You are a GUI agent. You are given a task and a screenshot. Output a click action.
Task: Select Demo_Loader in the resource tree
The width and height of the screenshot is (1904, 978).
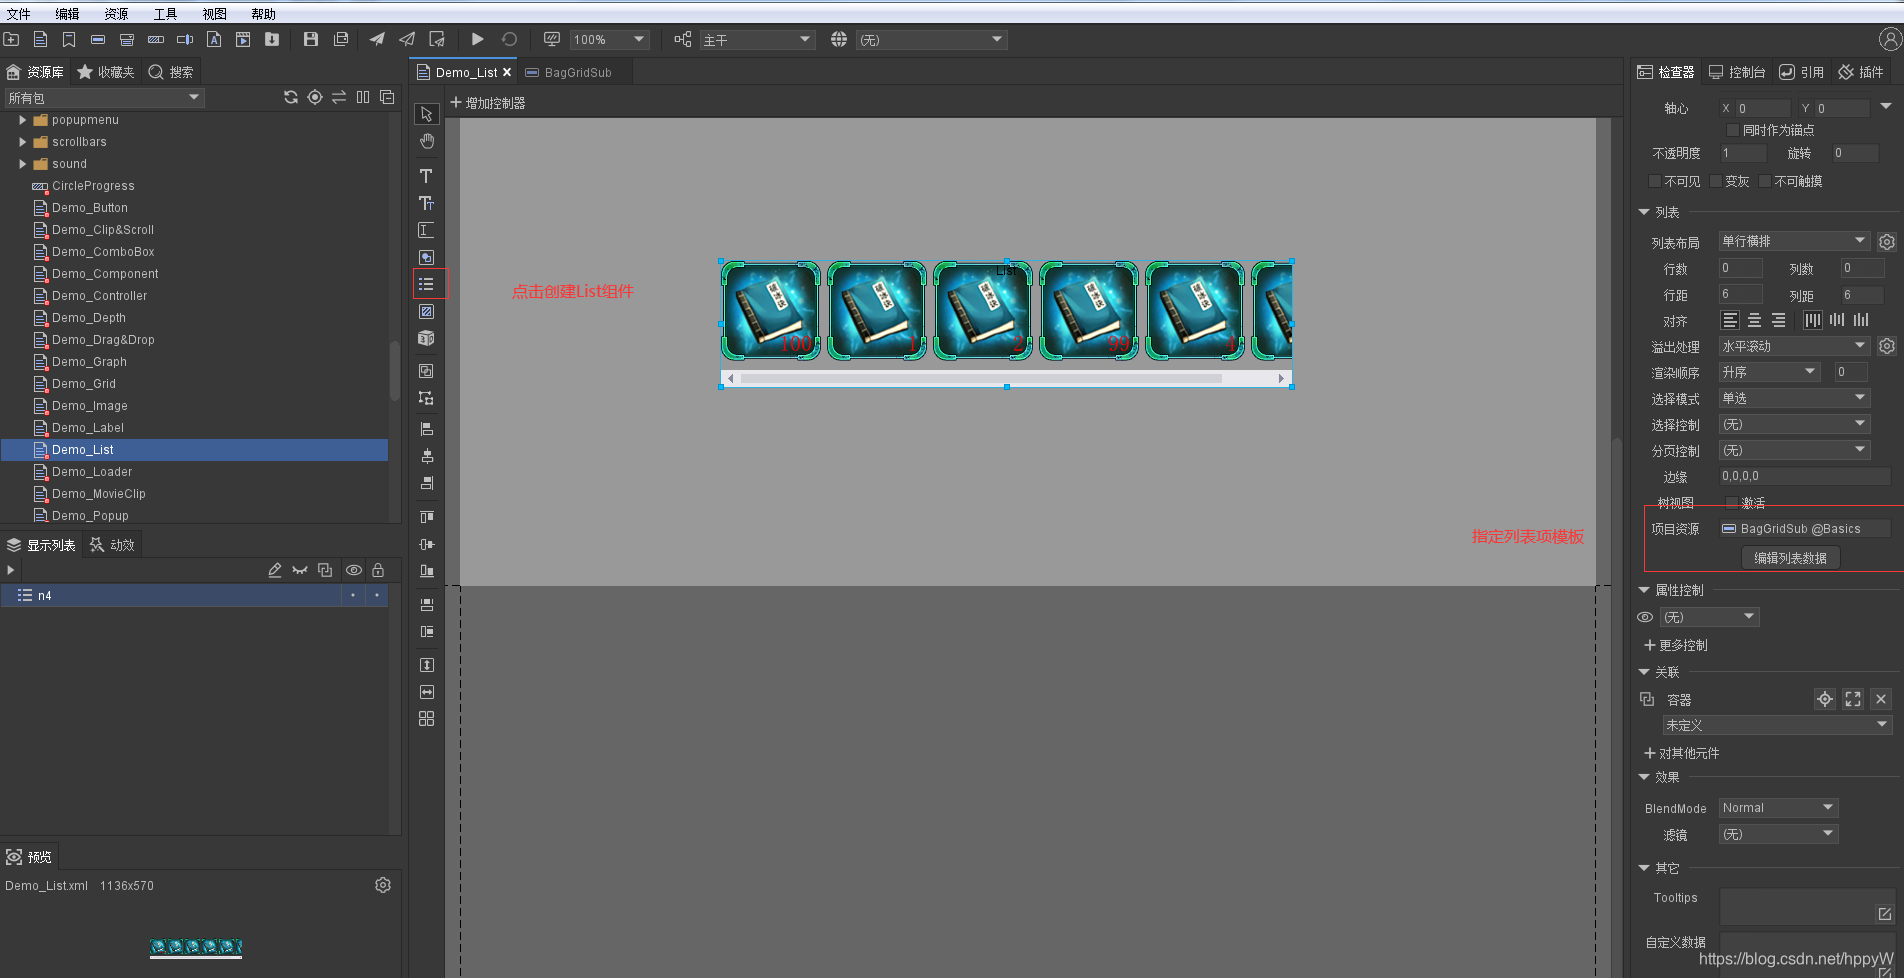point(92,472)
